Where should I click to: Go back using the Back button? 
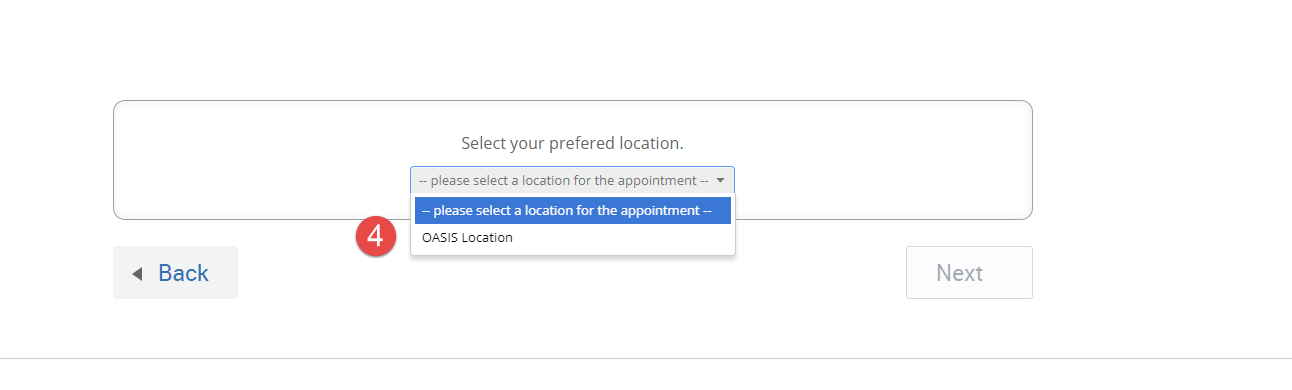[x=175, y=273]
